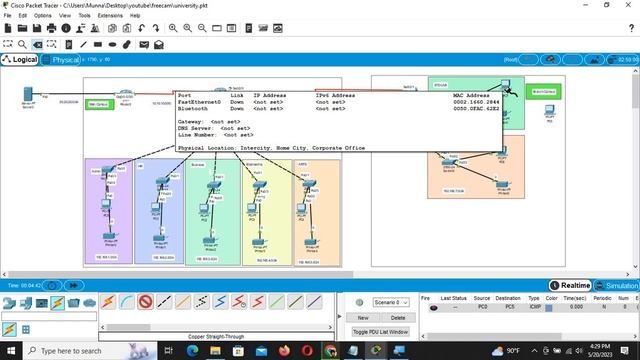
Task: Click the blue PDU color swatch
Action: (x=549, y=308)
